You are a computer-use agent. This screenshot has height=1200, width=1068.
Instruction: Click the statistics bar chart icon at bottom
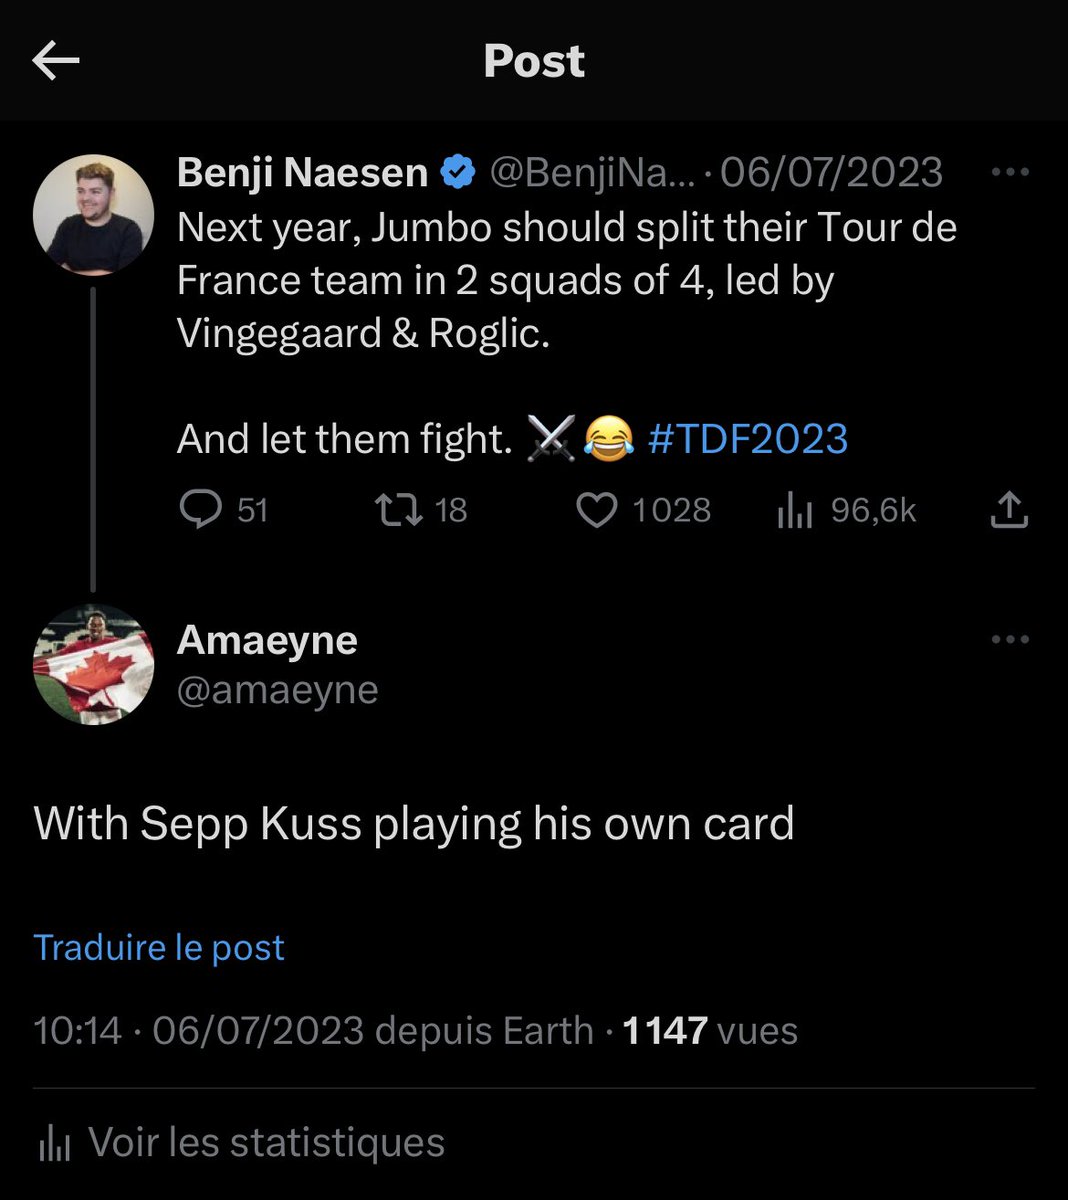pos(54,1143)
